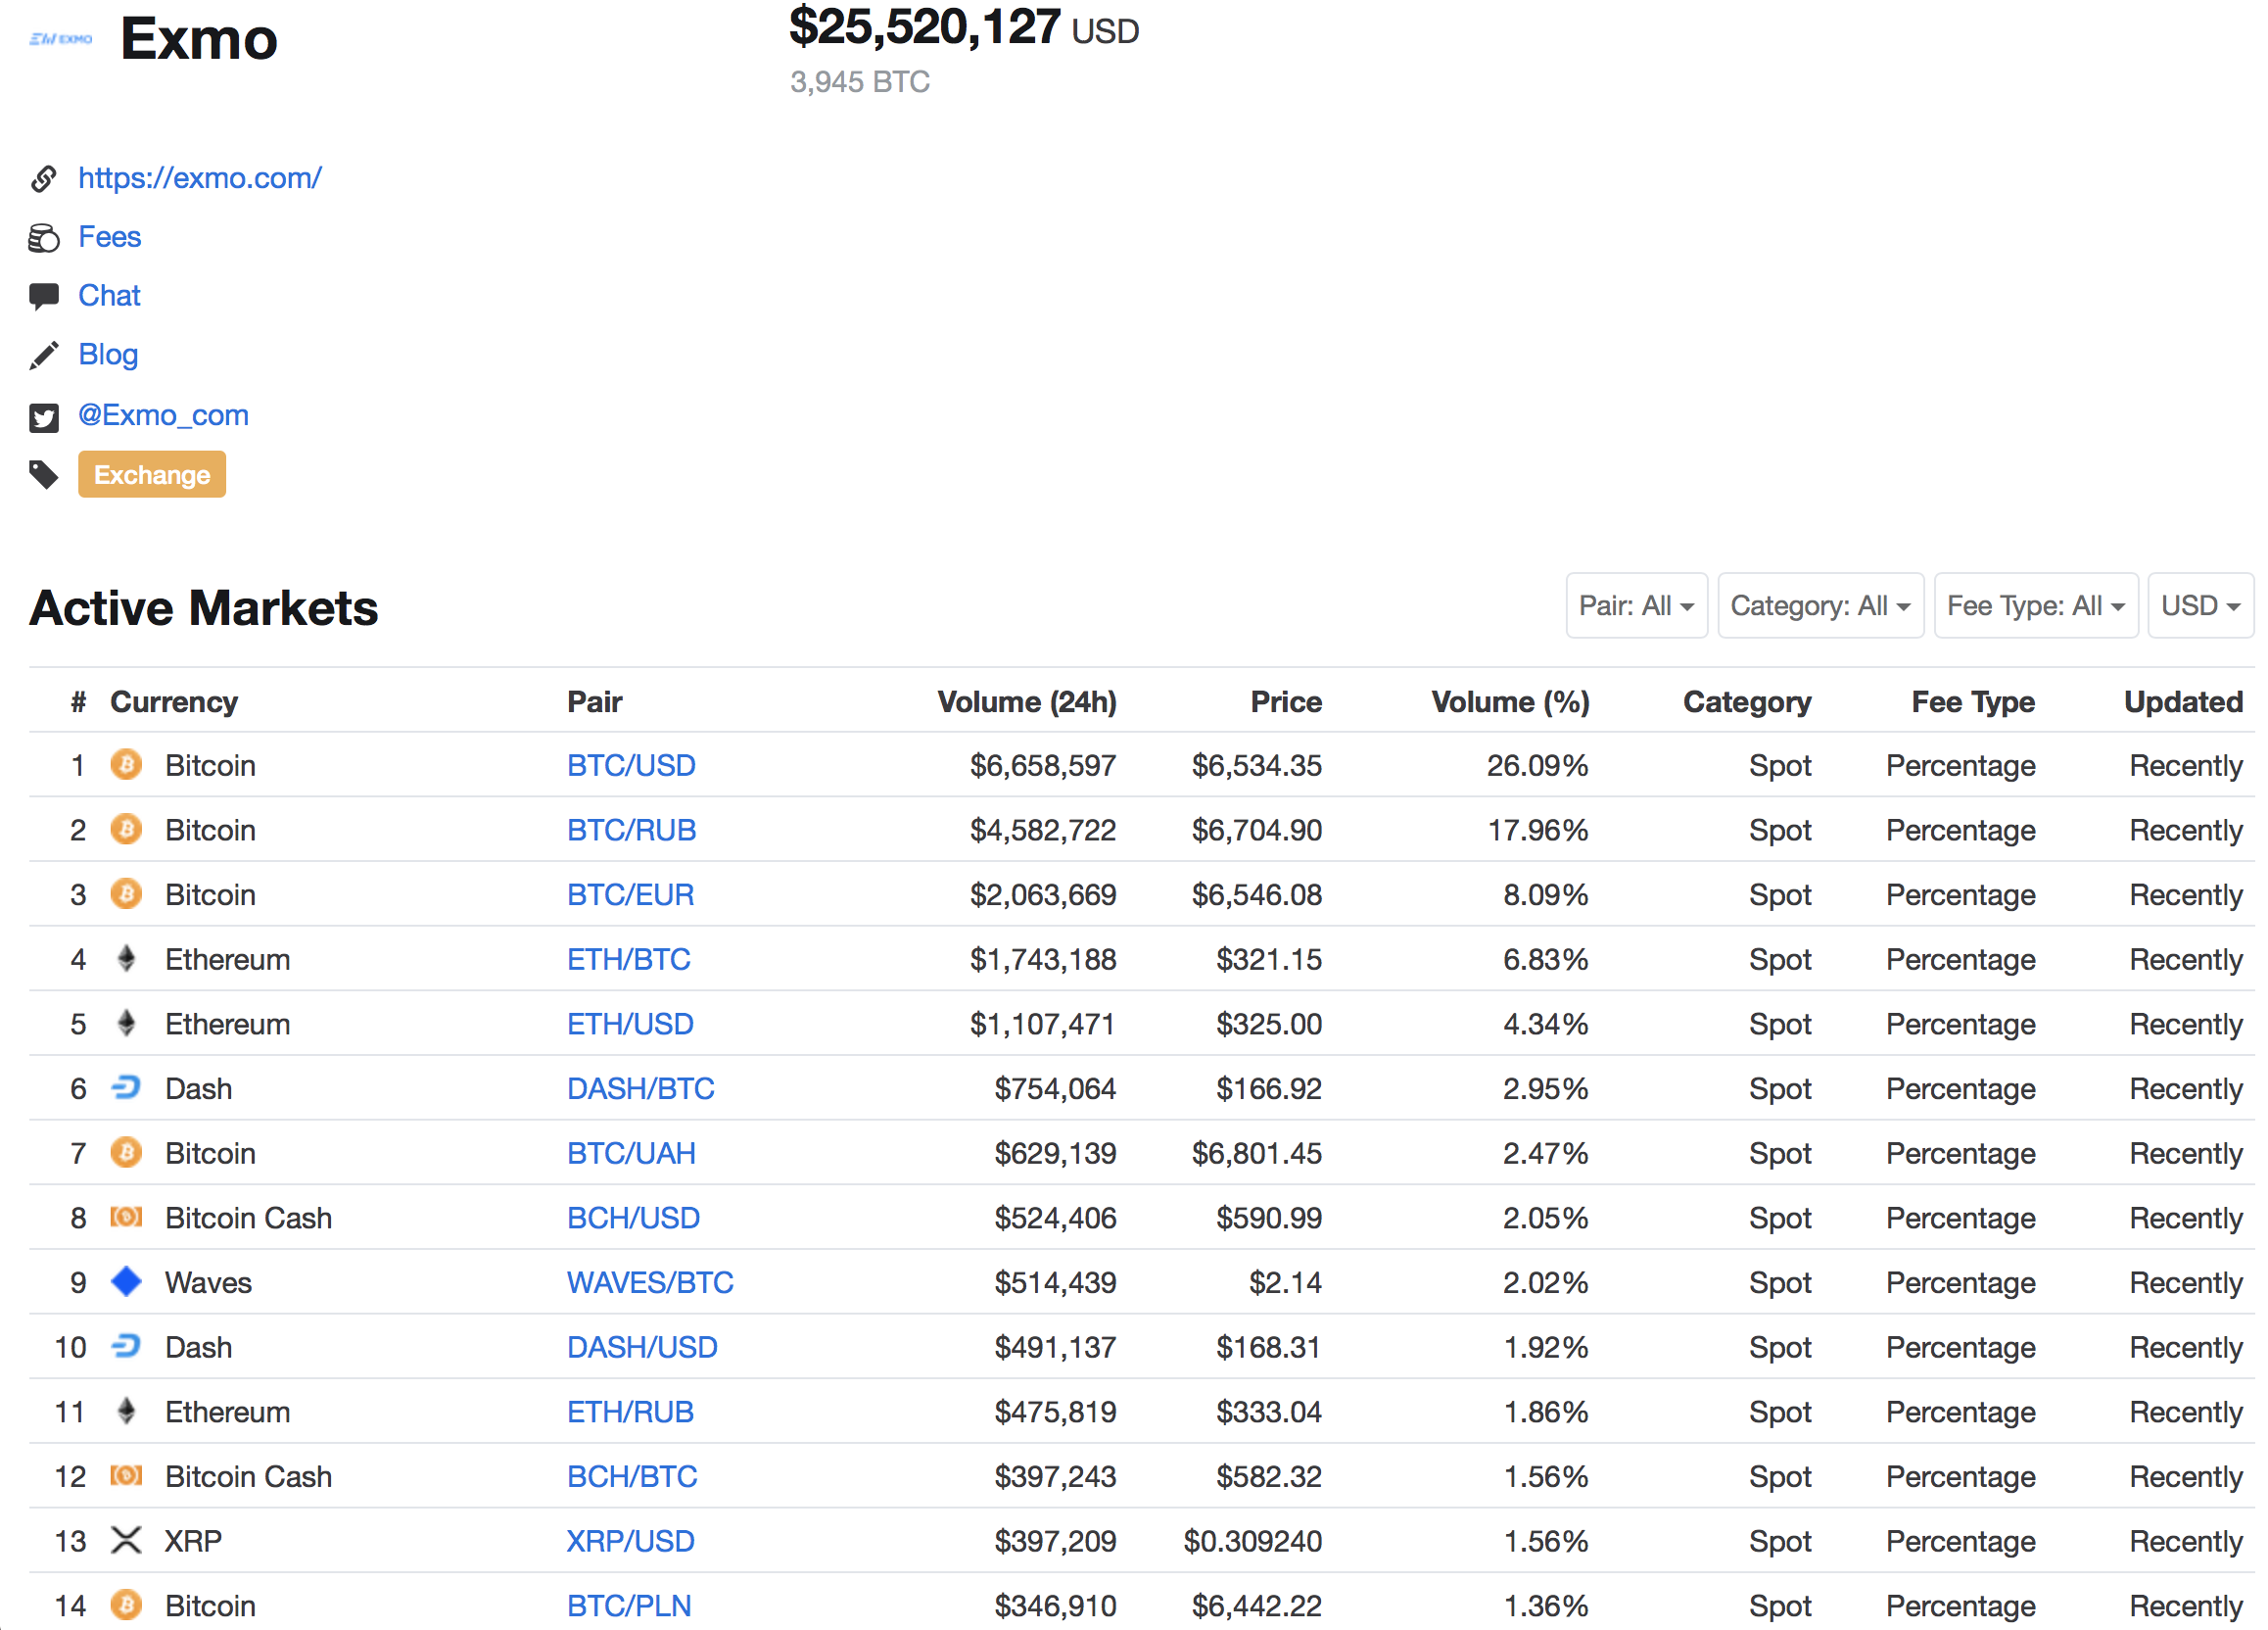Sort by the Price column header

pyautogui.click(x=1286, y=702)
